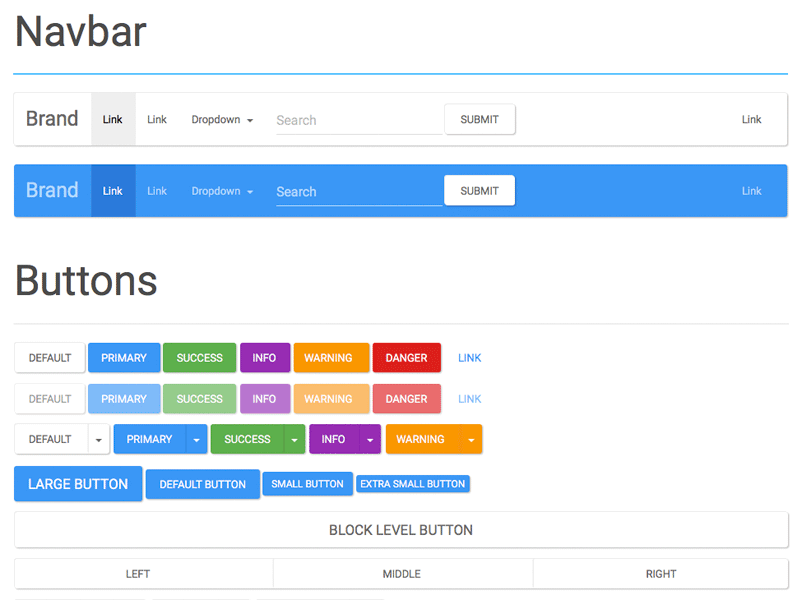Screen dimensions: 800x600
Task: Expand Dropdown menu in the white navbar
Action: [222, 119]
